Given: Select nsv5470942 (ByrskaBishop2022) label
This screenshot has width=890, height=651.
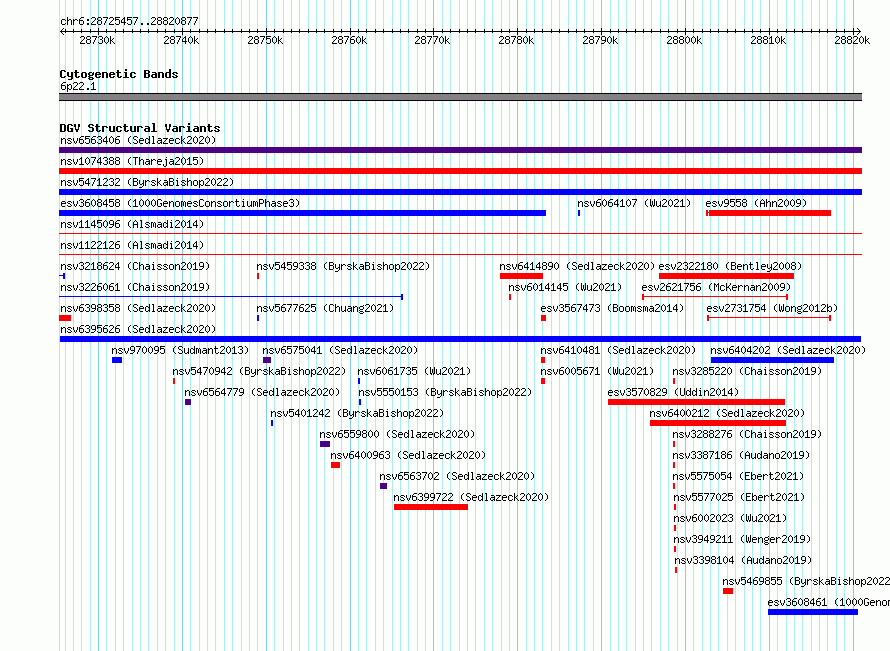Looking at the screenshot, I should 259,371.
